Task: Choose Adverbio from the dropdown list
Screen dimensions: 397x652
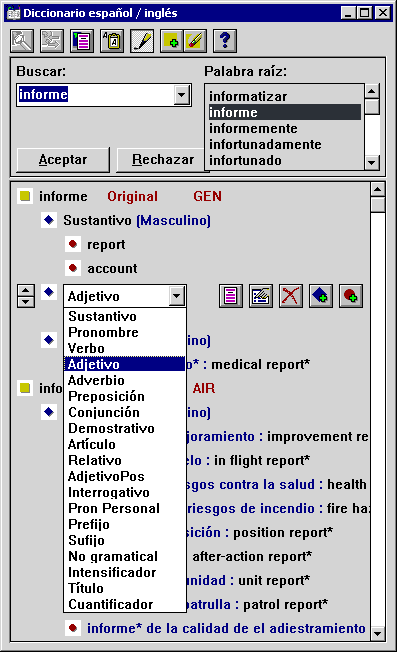Action: 124,380
